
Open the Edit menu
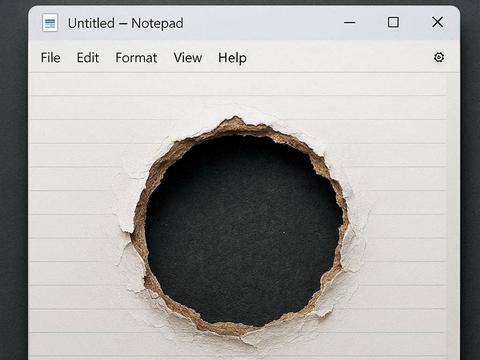(88, 58)
